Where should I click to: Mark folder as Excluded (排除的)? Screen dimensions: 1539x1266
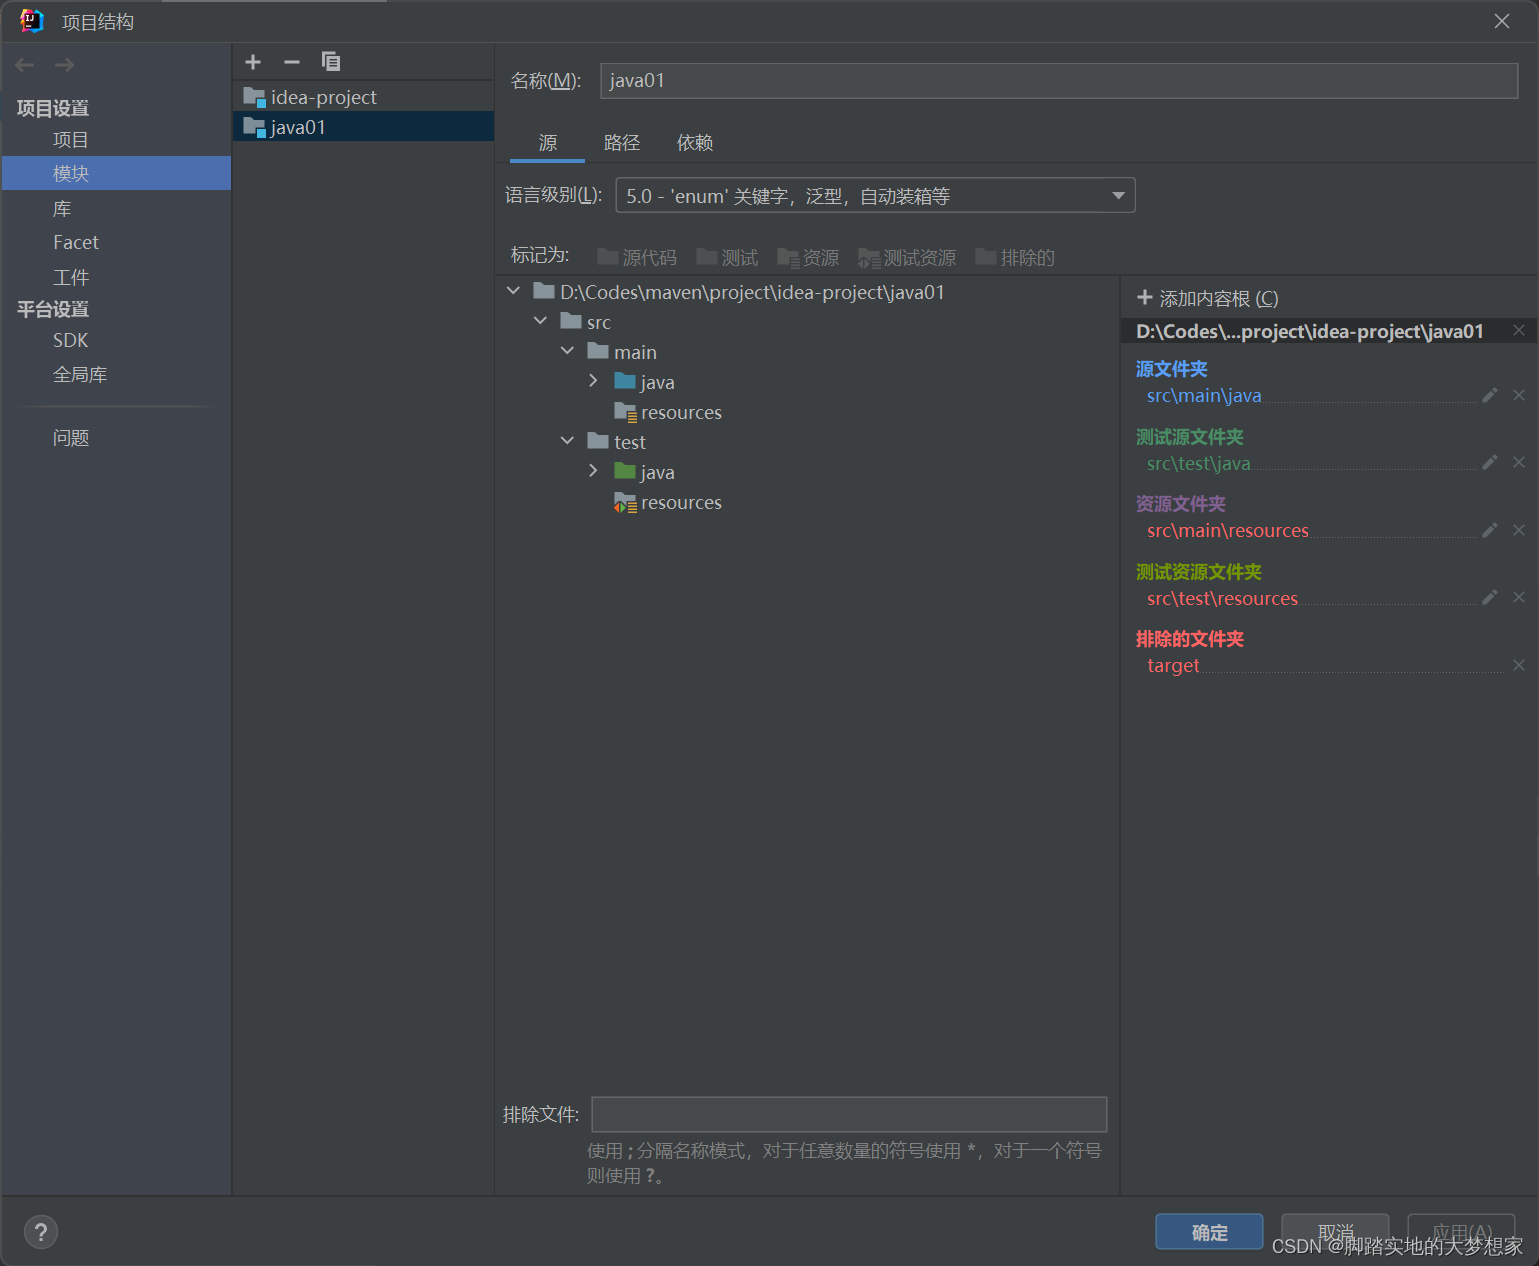(x=1015, y=258)
